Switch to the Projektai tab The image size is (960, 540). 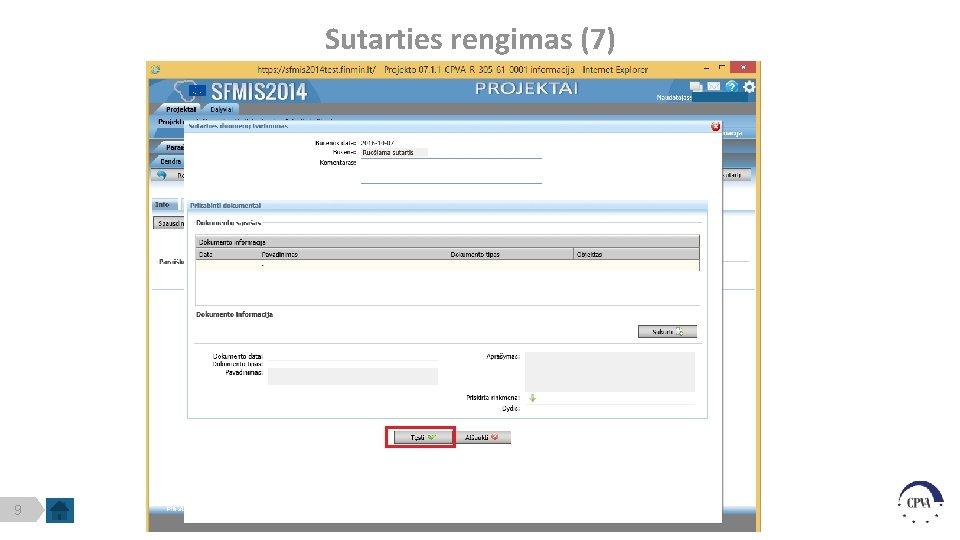(181, 109)
